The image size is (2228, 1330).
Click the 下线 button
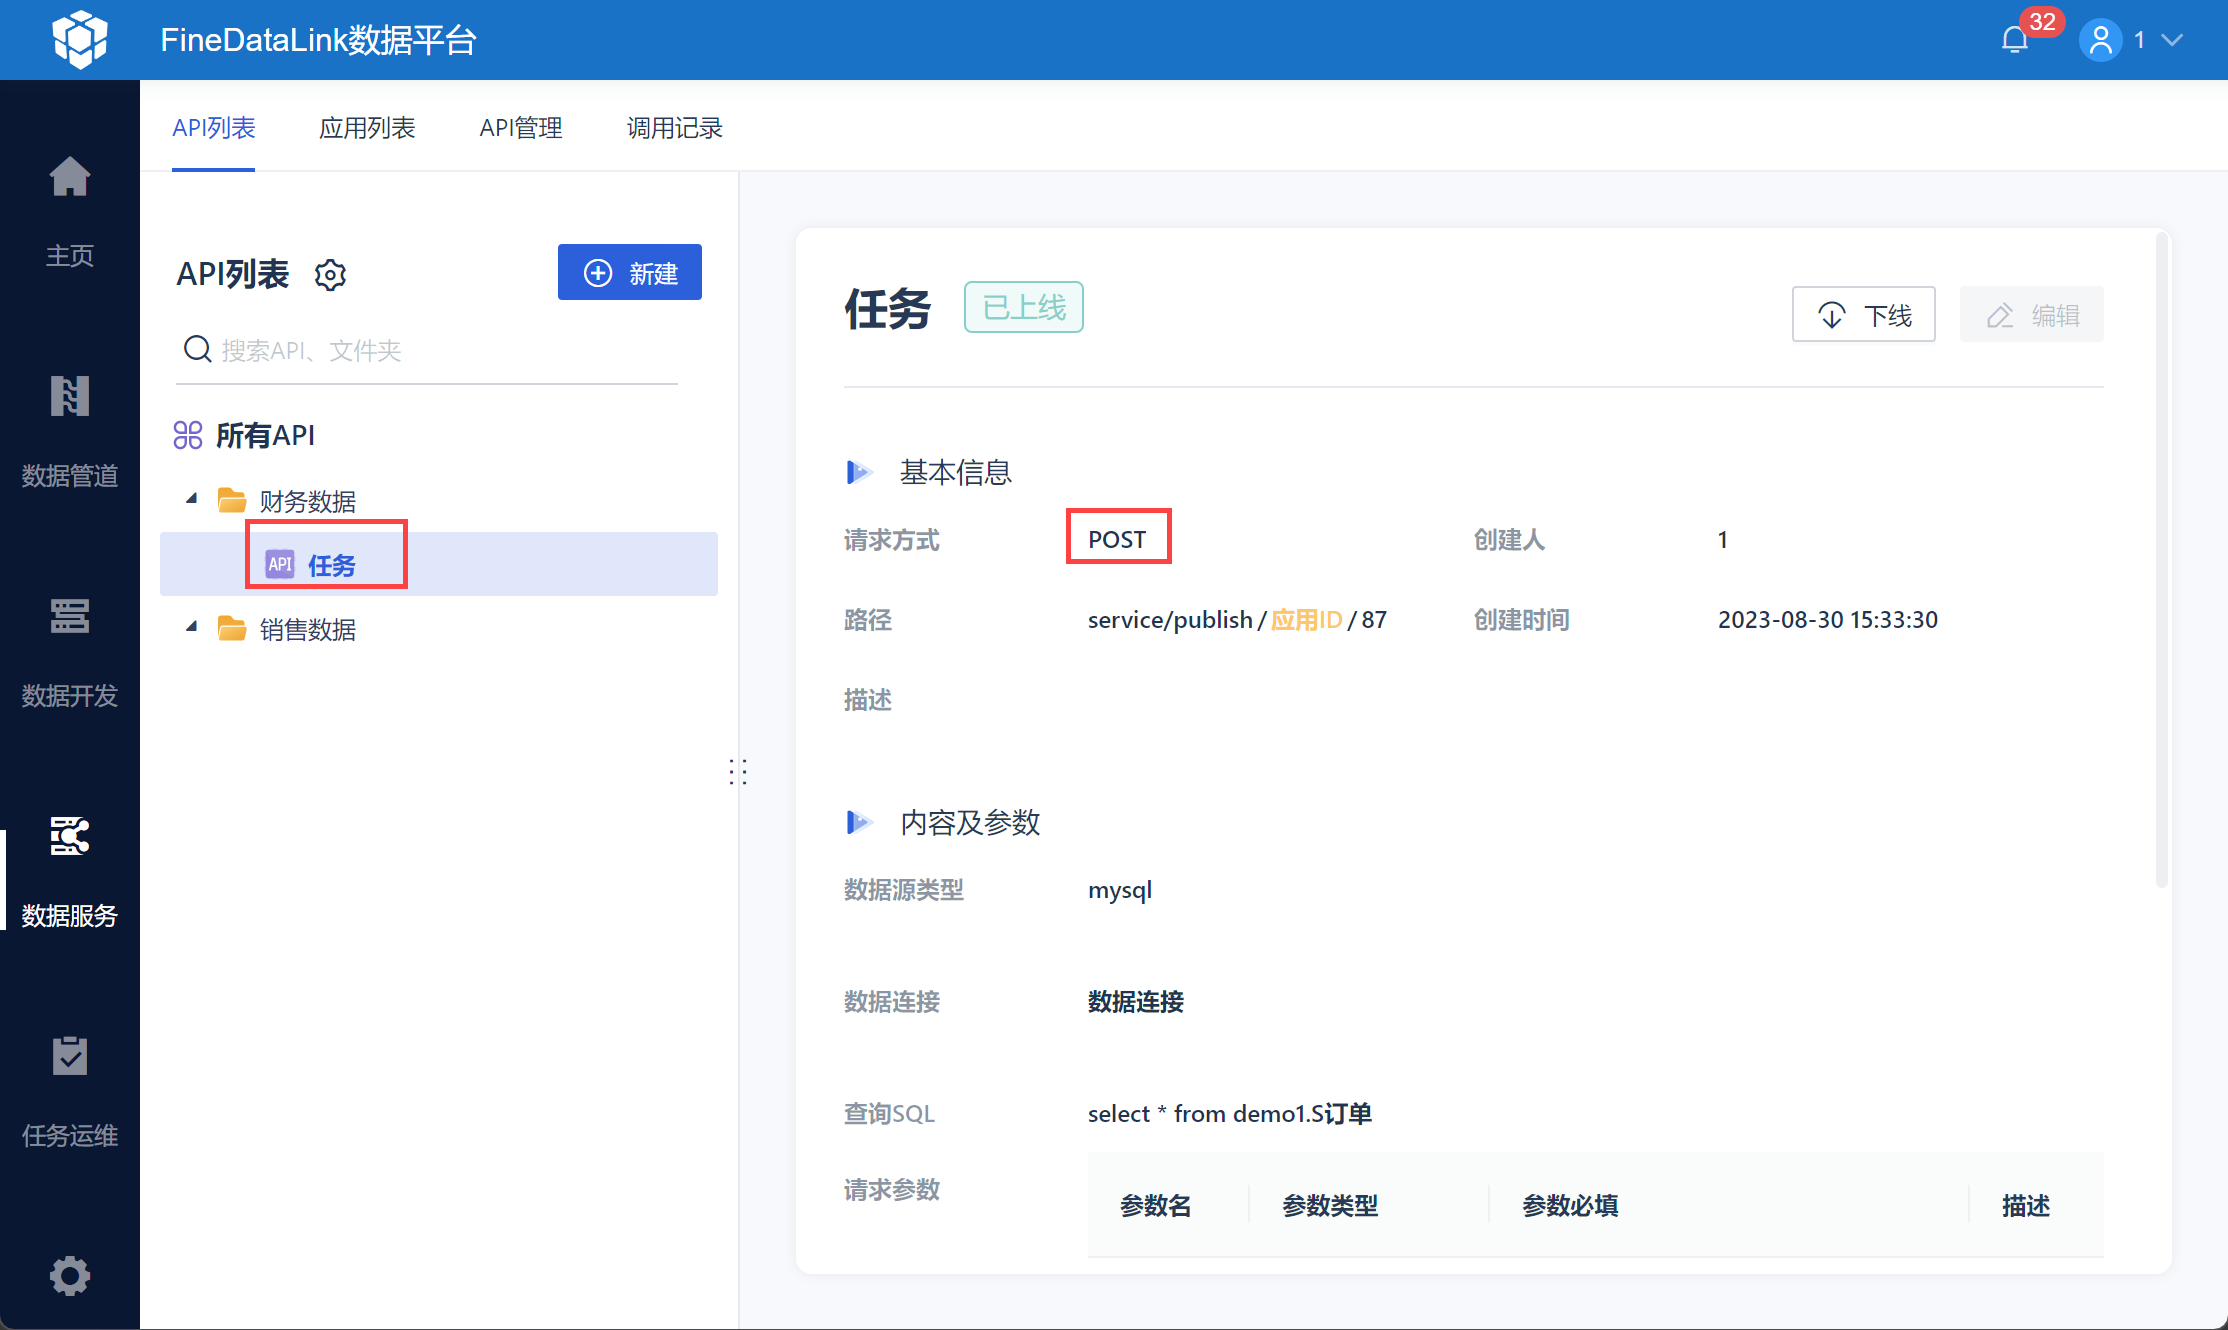tap(1863, 315)
